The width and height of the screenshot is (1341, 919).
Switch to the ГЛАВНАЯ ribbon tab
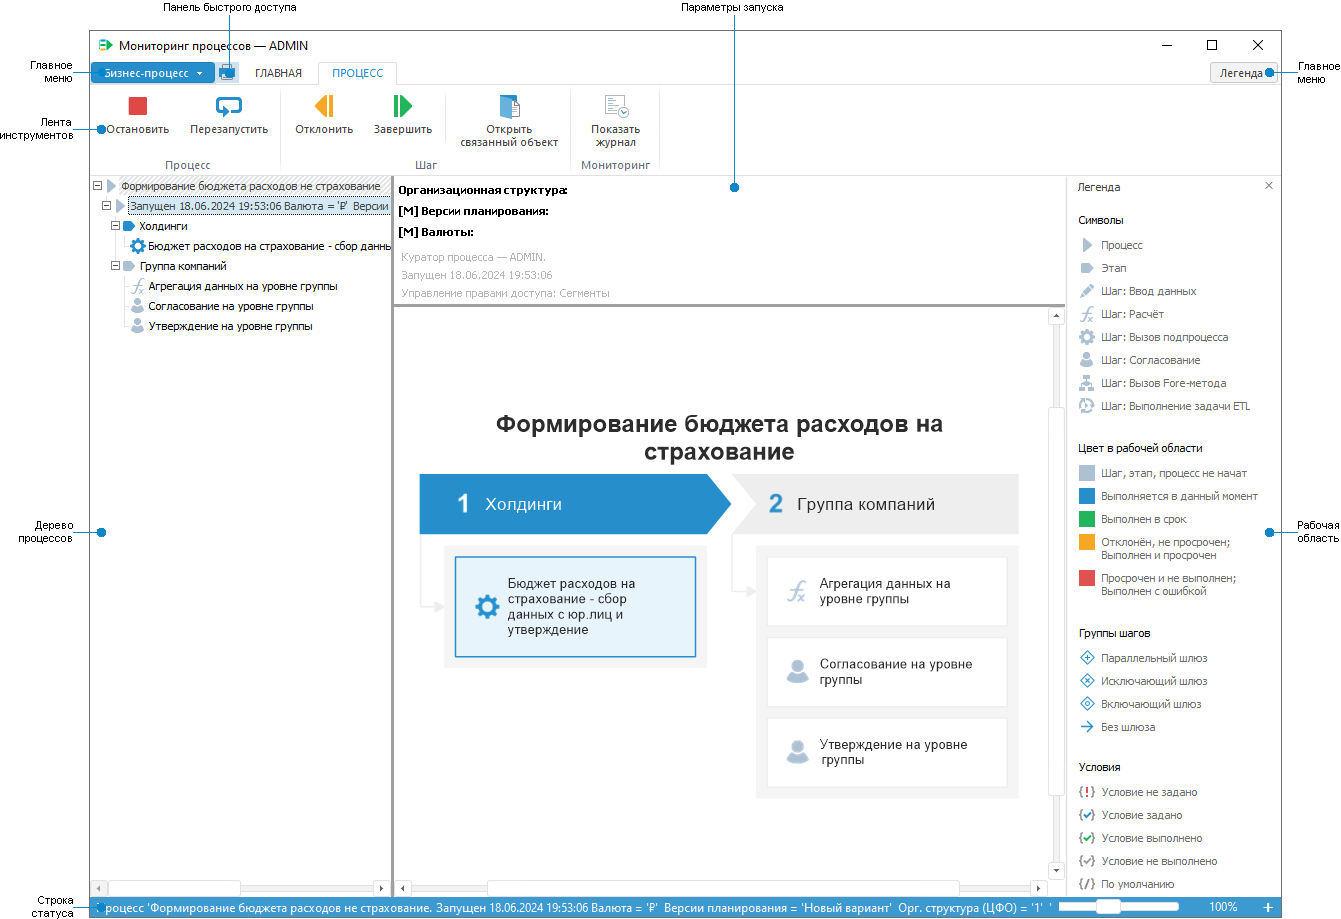pyautogui.click(x=277, y=72)
